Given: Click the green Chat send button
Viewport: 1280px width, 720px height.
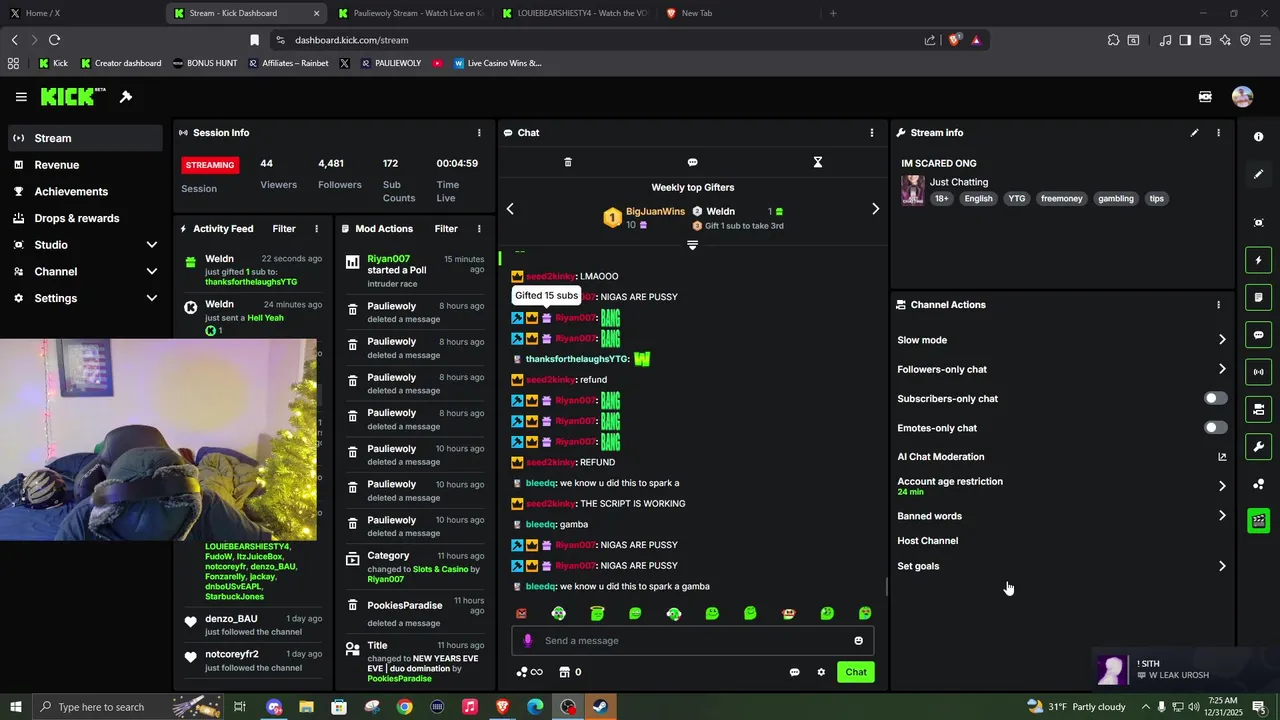Looking at the screenshot, I should tap(856, 672).
